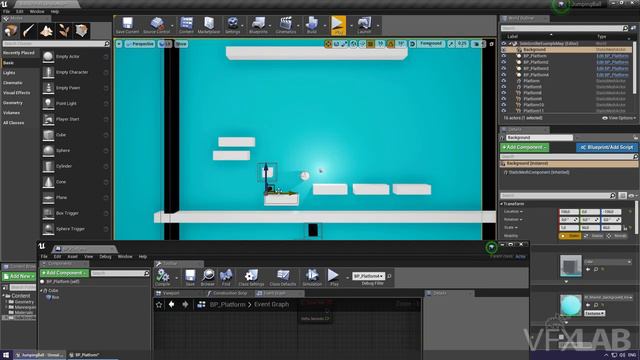Click Blueprint/Add Script button
640x360 pixels.
pos(607,147)
